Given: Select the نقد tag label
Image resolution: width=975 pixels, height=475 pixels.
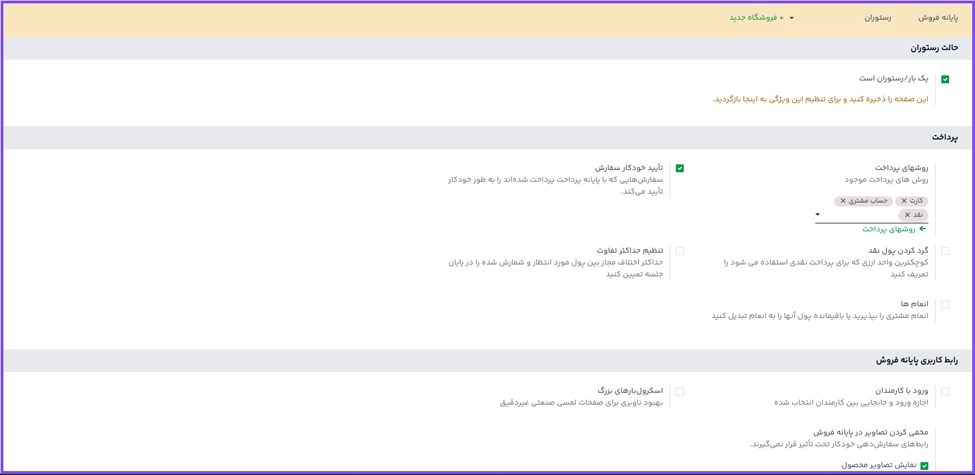Looking at the screenshot, I should click(918, 215).
